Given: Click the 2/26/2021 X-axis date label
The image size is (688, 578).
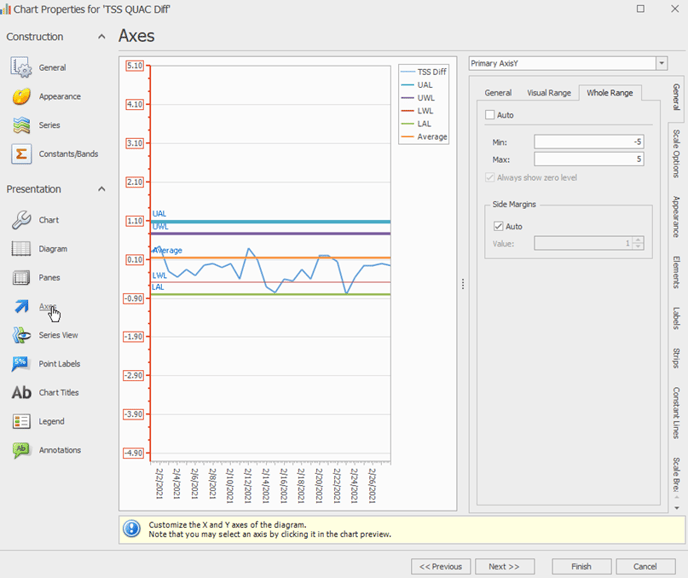Looking at the screenshot, I should (372, 485).
